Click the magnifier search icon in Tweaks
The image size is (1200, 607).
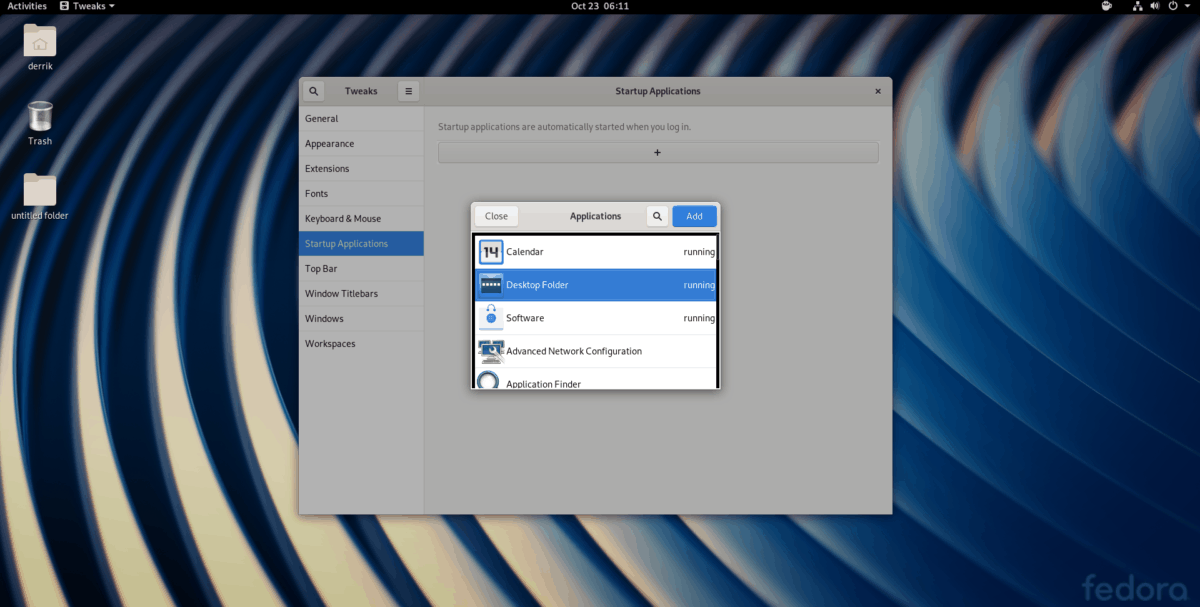pos(313,90)
